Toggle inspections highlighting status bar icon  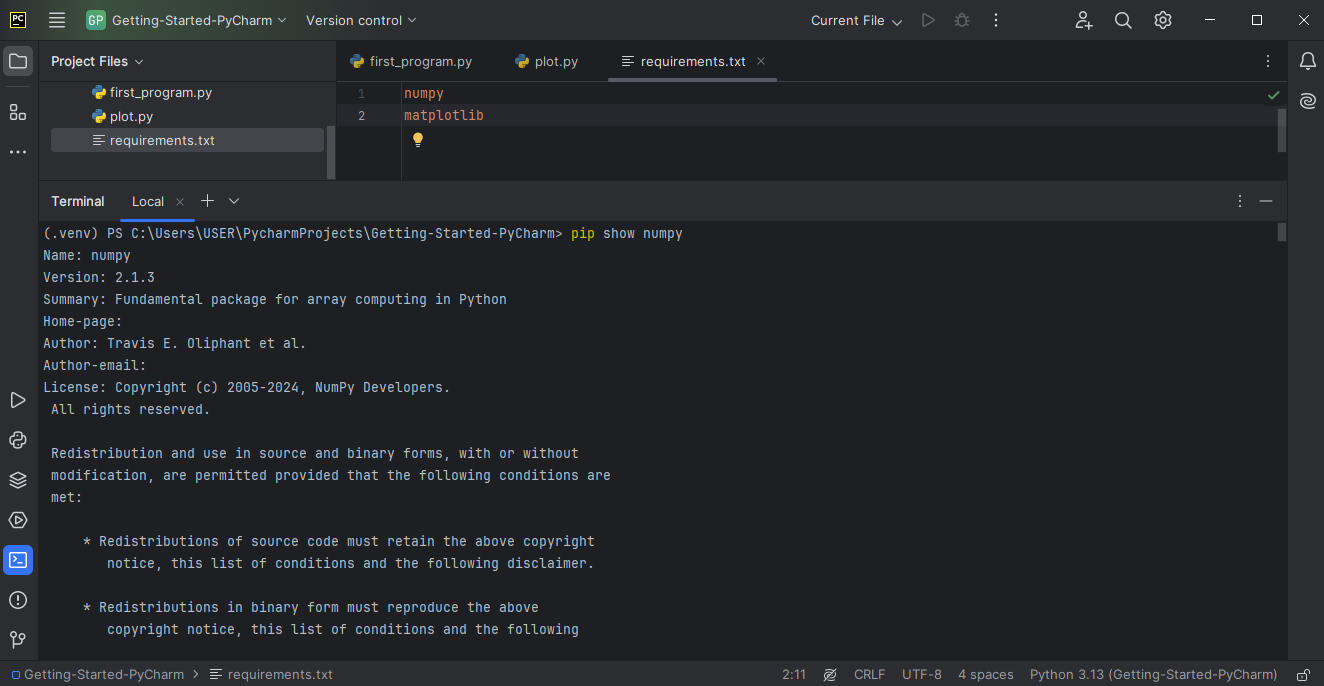pyautogui.click(x=829, y=675)
